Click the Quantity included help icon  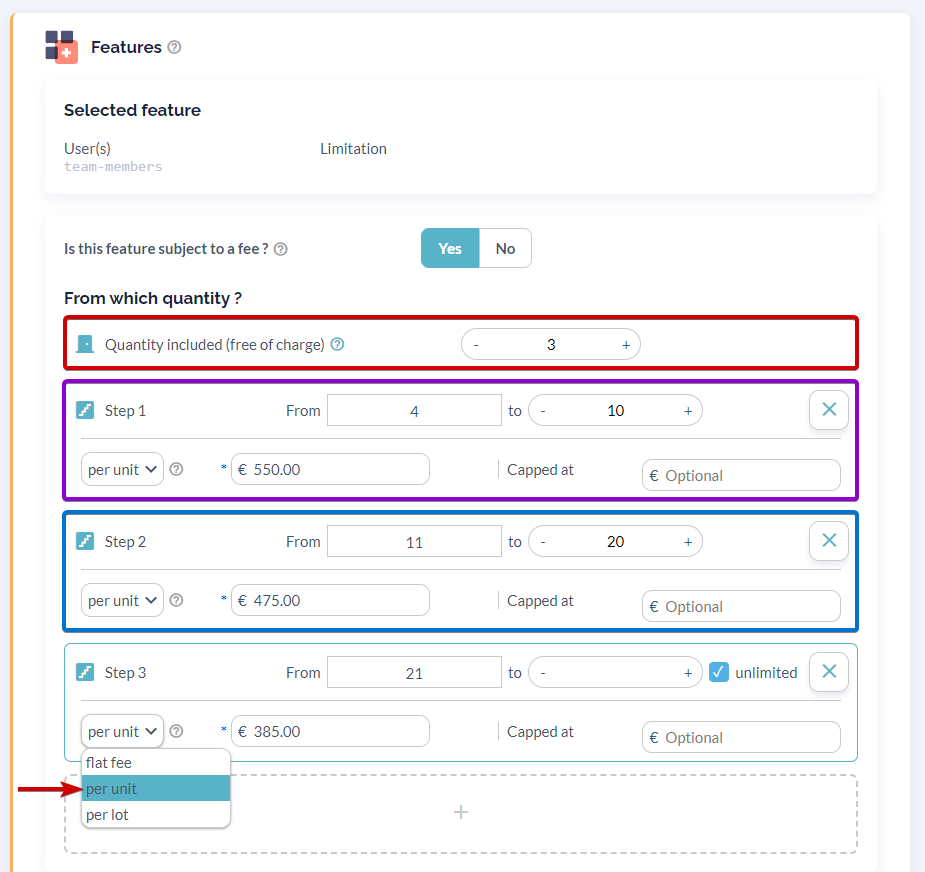coord(337,344)
